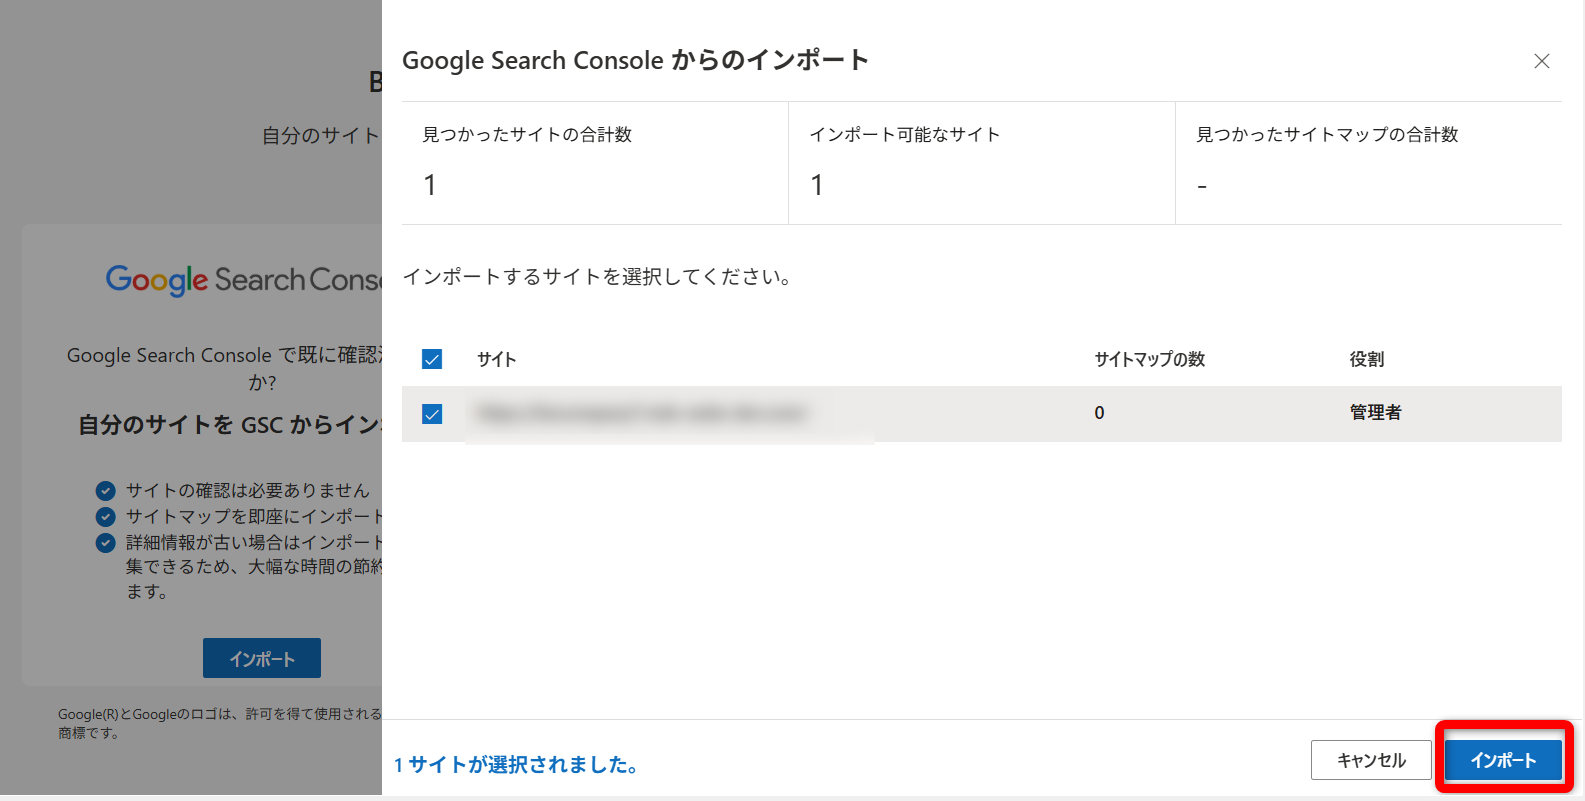This screenshot has width=1585, height=801.
Task: Uncheck the checkbox for the listed site row
Action: [x=432, y=414]
